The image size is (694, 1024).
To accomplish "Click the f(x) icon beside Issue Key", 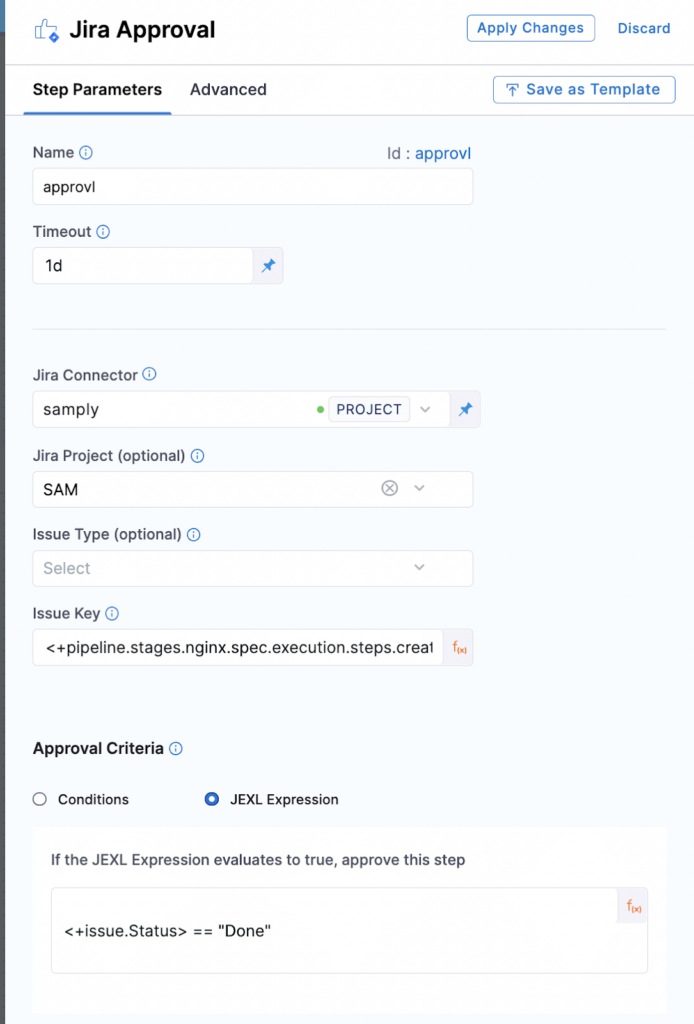I will click(459, 648).
